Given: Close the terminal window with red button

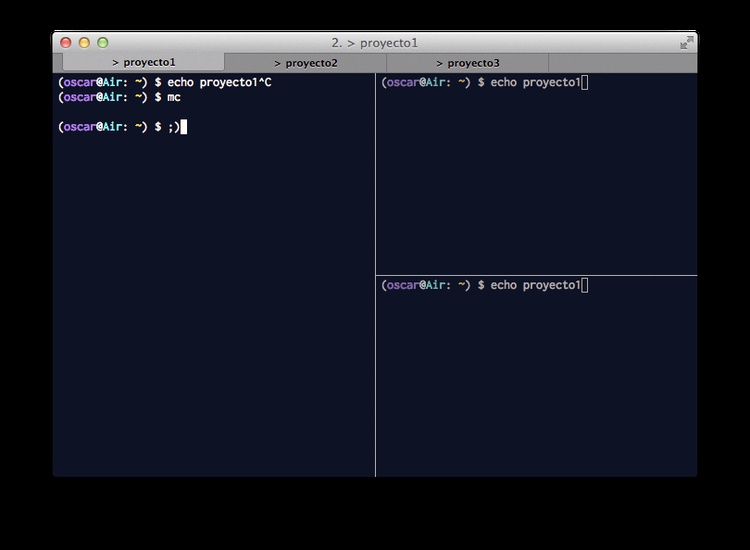Looking at the screenshot, I should (x=66, y=43).
